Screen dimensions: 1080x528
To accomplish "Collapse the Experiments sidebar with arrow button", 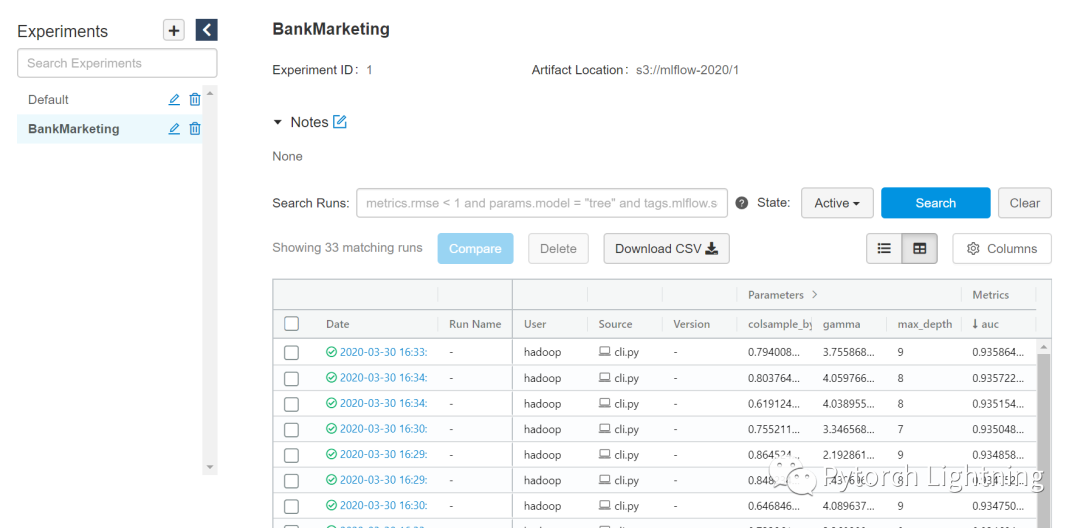I will click(x=207, y=30).
